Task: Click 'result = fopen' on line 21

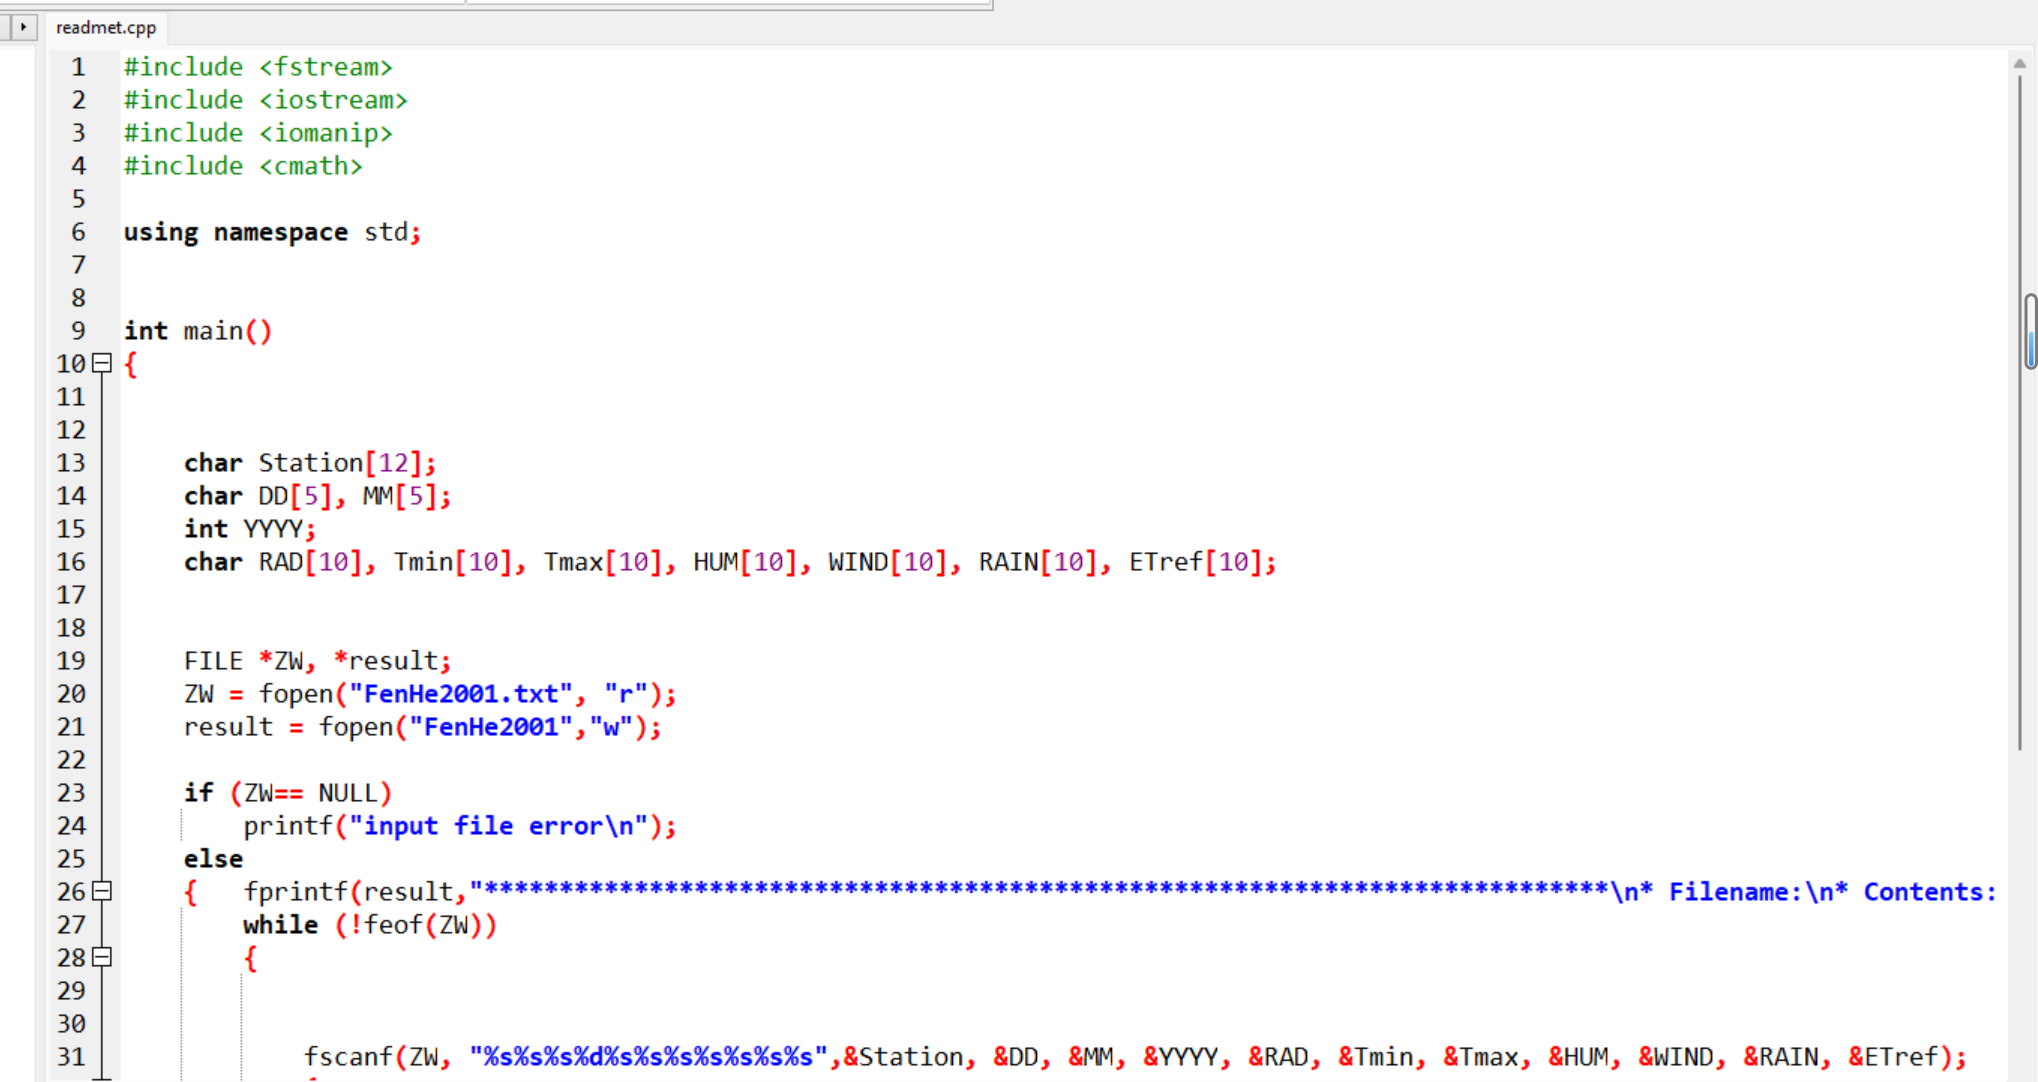Action: click(x=287, y=727)
